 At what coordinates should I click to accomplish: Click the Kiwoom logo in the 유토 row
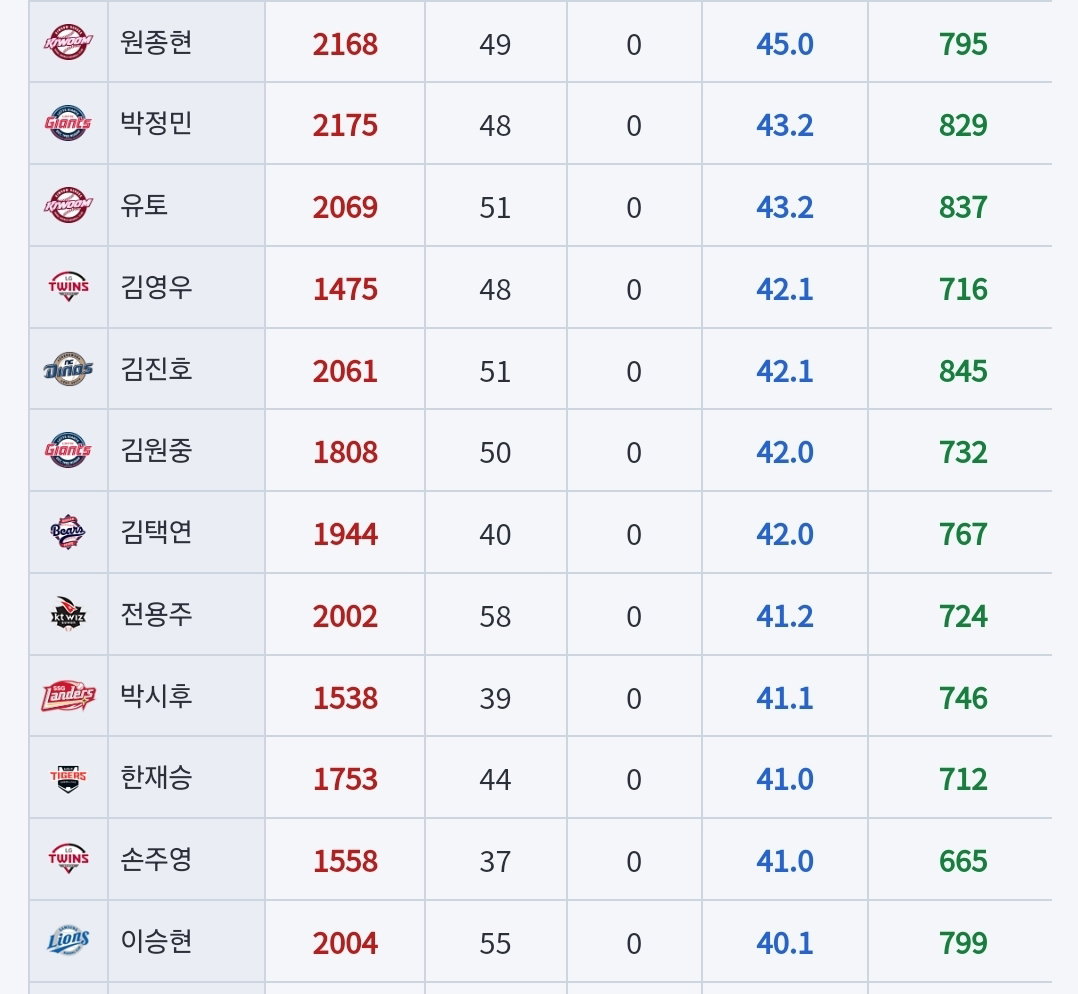click(x=68, y=205)
